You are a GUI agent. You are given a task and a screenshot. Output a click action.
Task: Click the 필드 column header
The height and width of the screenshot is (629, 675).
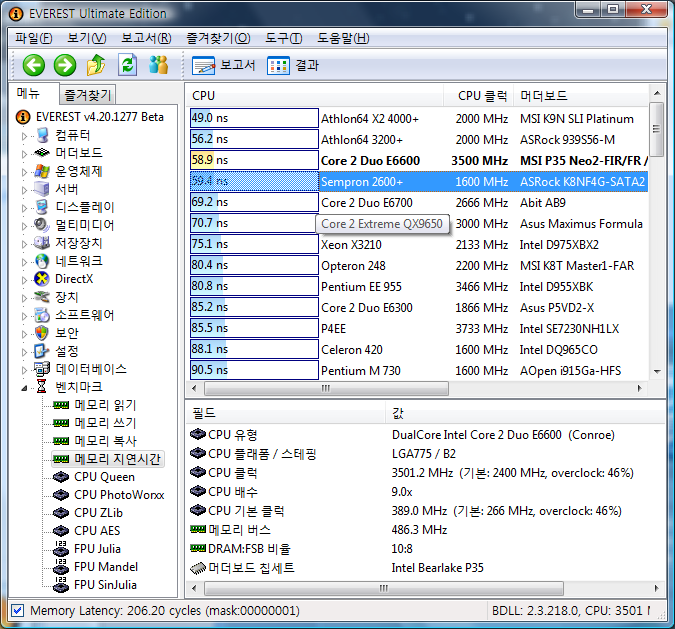(286, 413)
